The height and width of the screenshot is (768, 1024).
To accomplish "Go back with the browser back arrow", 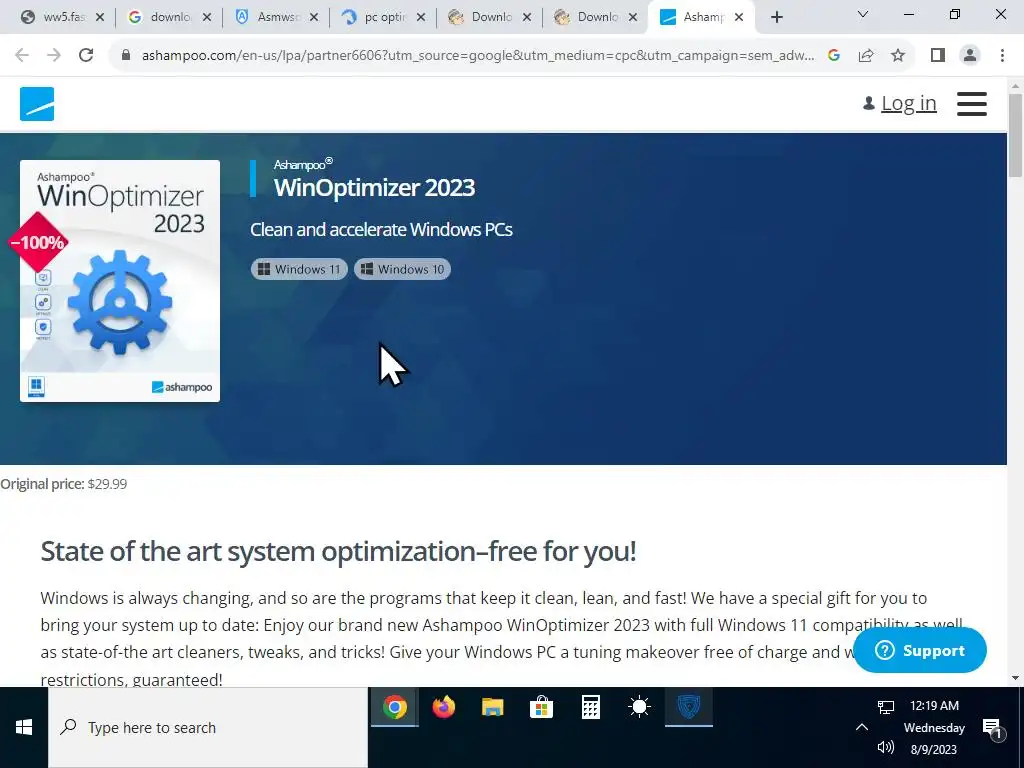I will pos(22,55).
